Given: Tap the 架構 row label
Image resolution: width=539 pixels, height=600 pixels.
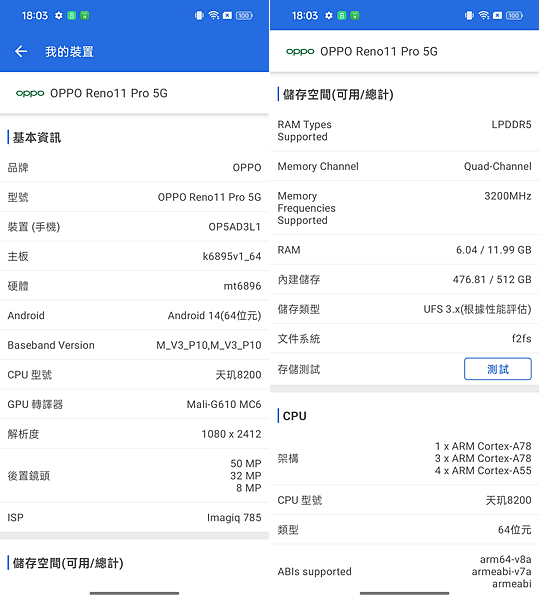Looking at the screenshot, I should (288, 458).
